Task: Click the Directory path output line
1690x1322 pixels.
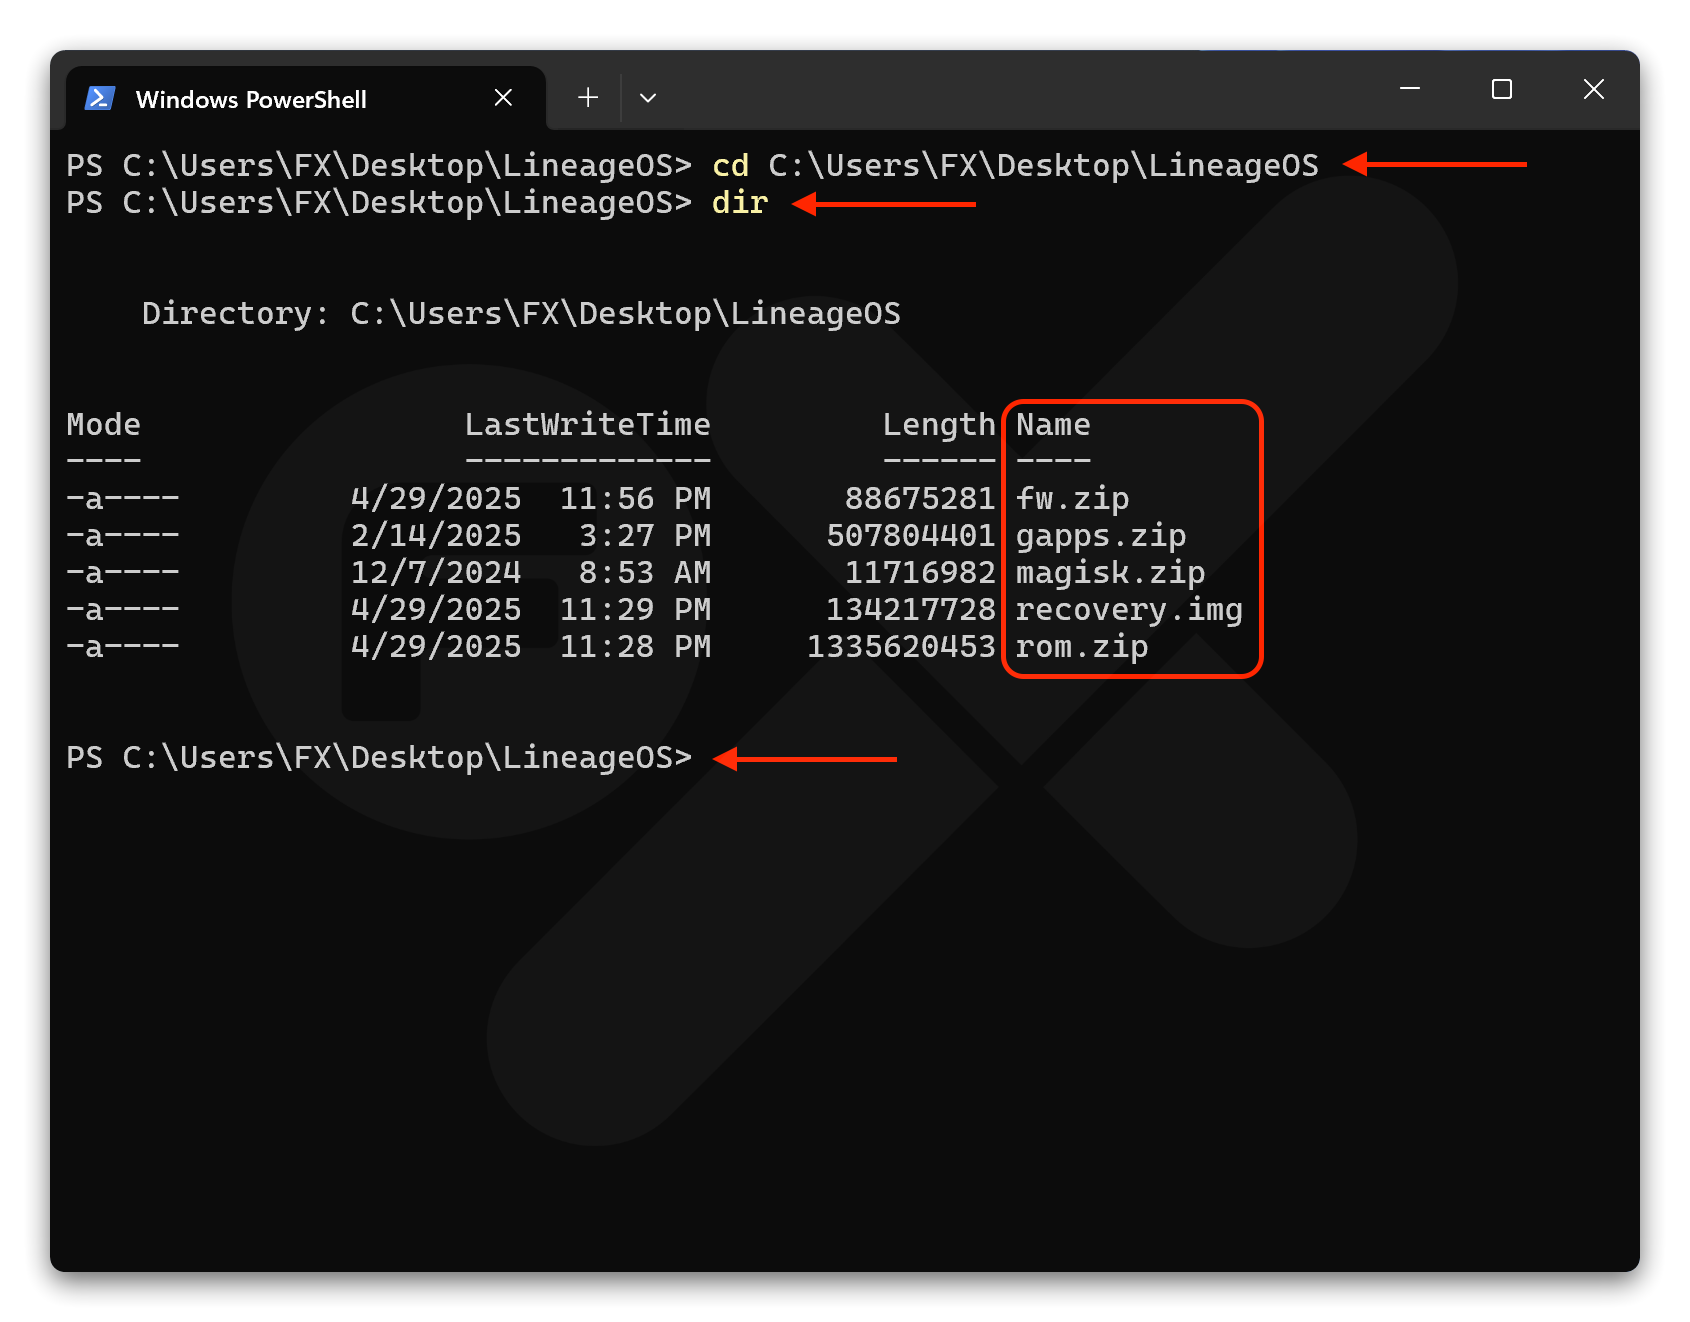Action: [521, 314]
